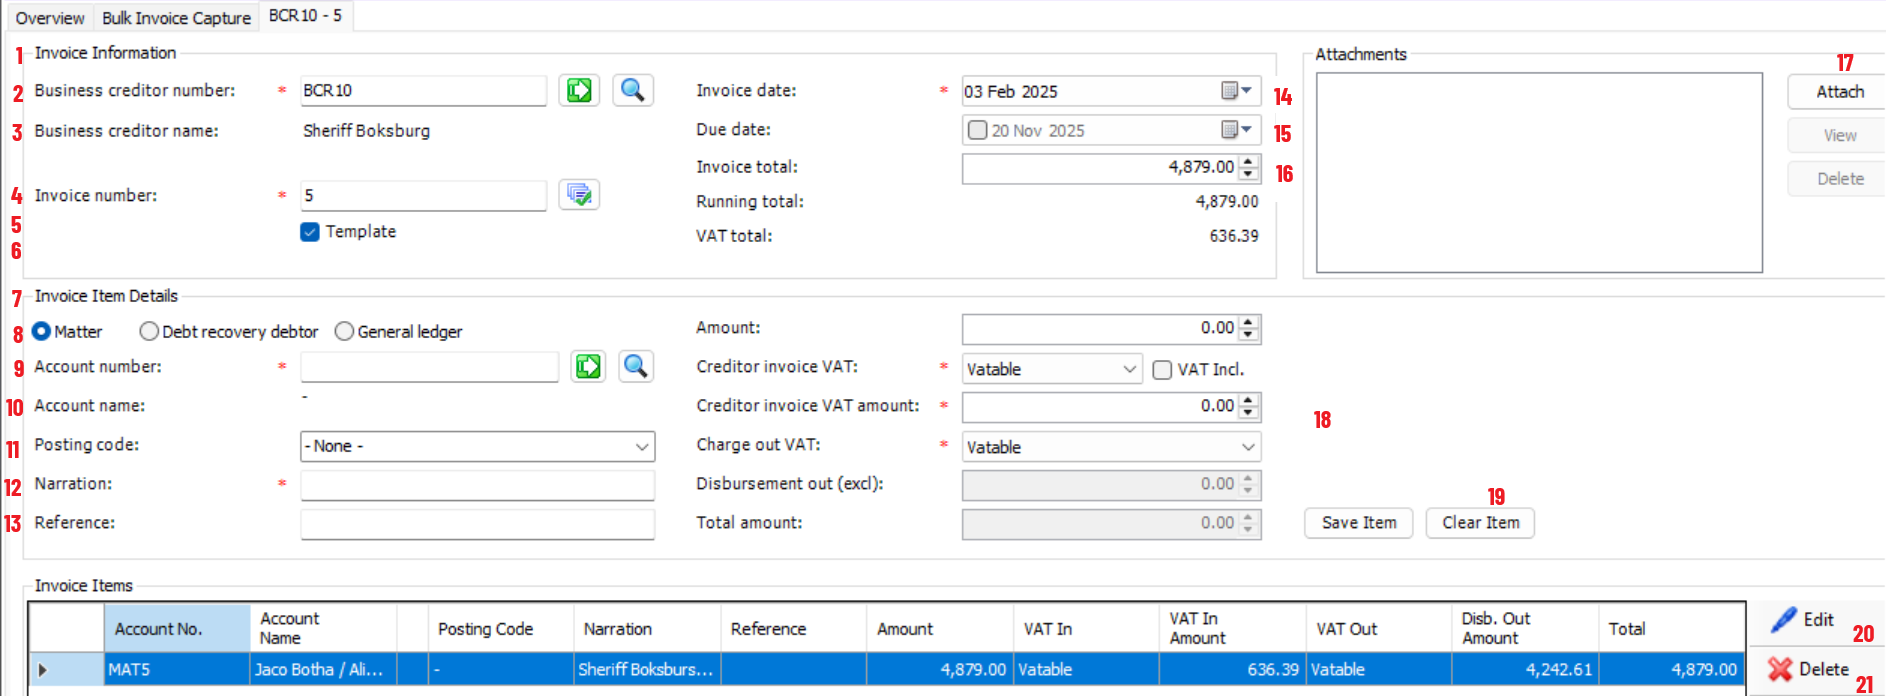Enable the Due date checkbox
Screen dimensions: 1886x696
pos(978,130)
